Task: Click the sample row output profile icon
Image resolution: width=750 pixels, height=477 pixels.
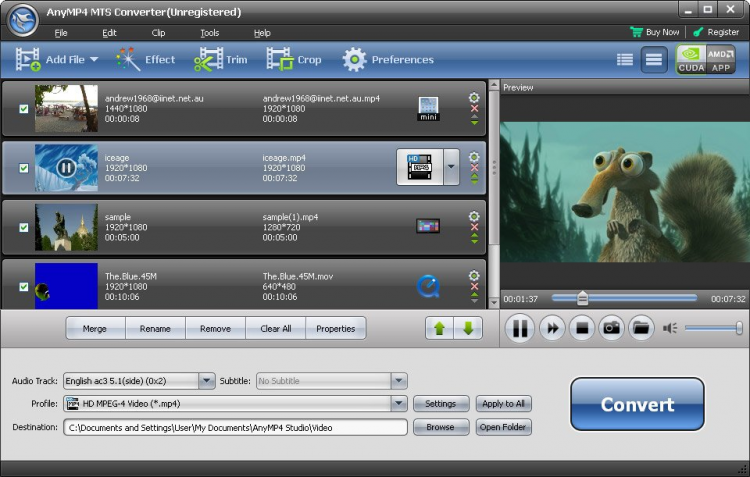Action: (428, 226)
